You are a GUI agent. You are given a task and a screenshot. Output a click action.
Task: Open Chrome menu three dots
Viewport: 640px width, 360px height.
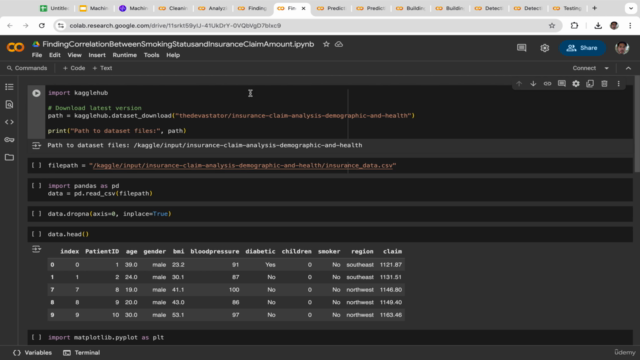coord(630,25)
